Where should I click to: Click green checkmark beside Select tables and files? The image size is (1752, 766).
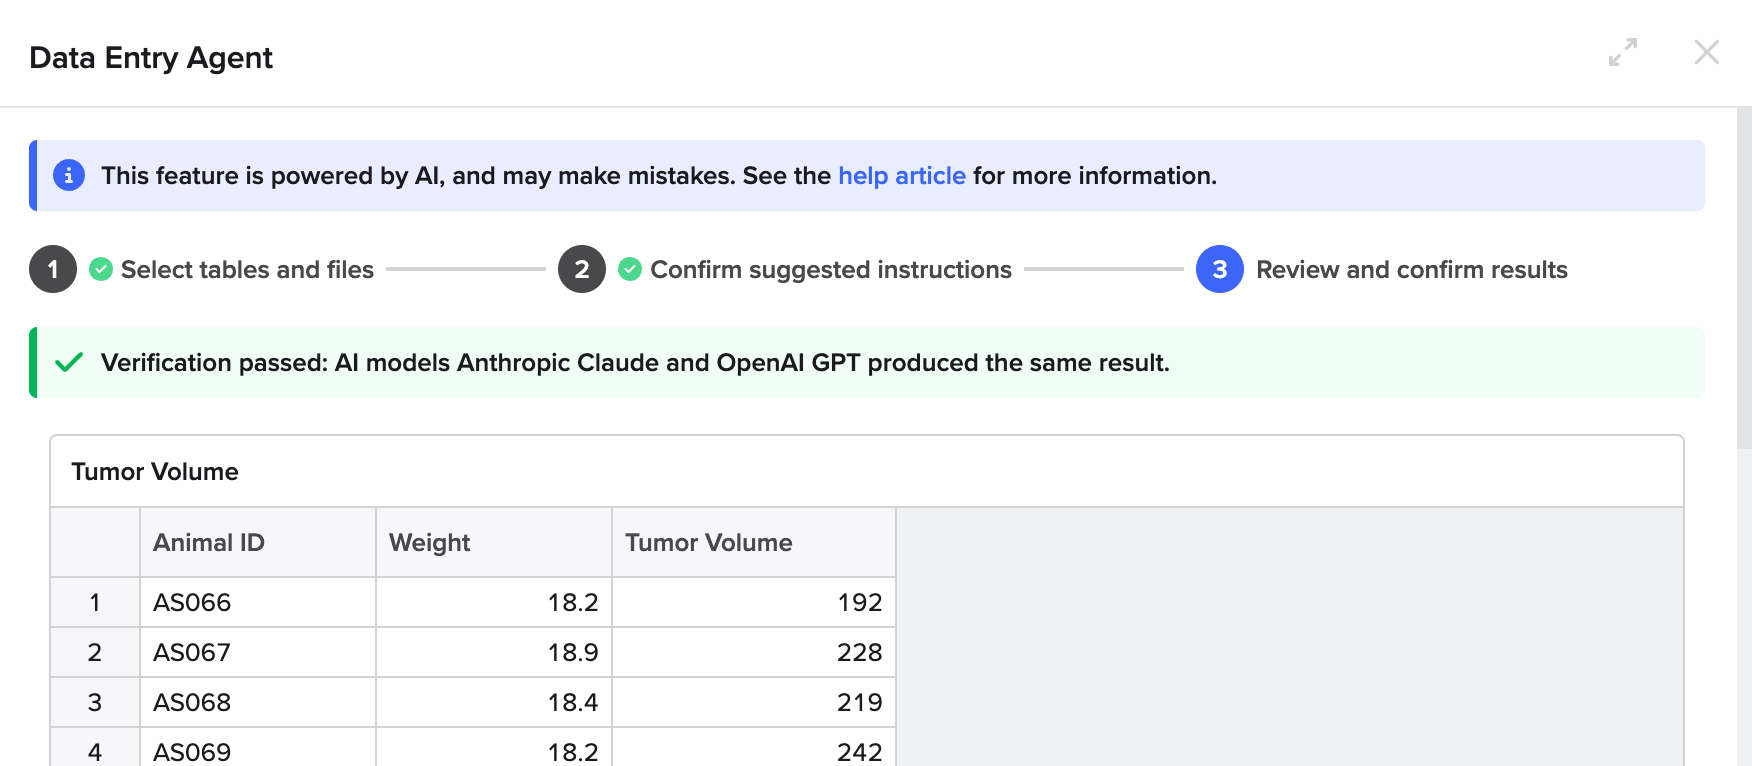coord(101,269)
